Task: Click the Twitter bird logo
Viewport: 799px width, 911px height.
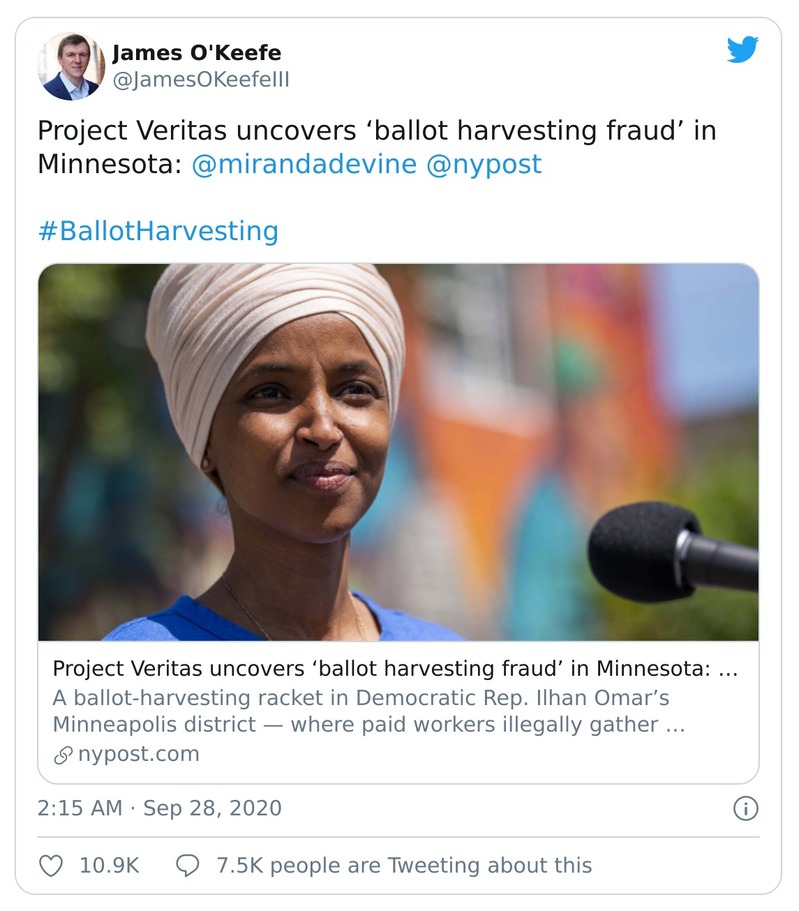Action: 742,49
